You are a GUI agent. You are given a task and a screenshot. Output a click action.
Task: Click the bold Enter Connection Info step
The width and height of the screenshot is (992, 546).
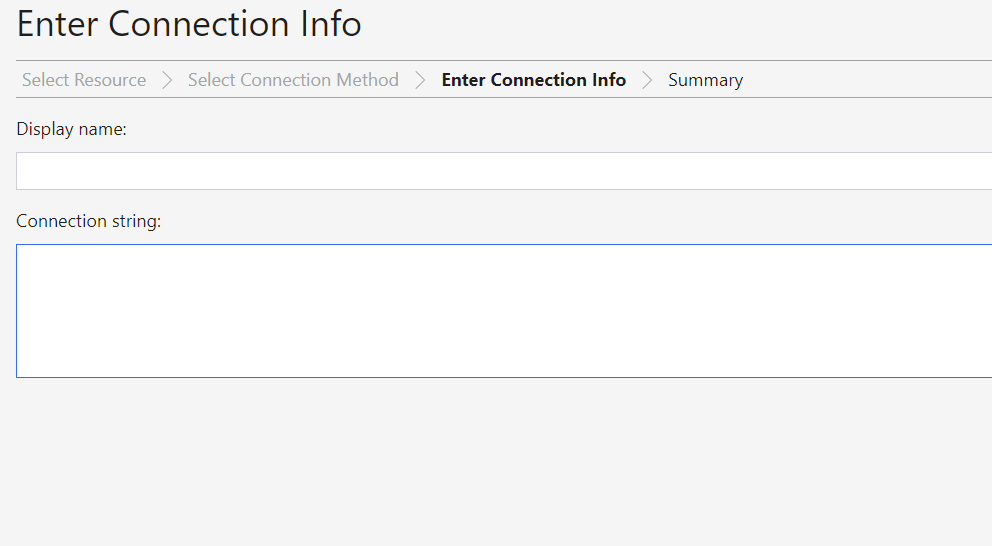point(533,80)
